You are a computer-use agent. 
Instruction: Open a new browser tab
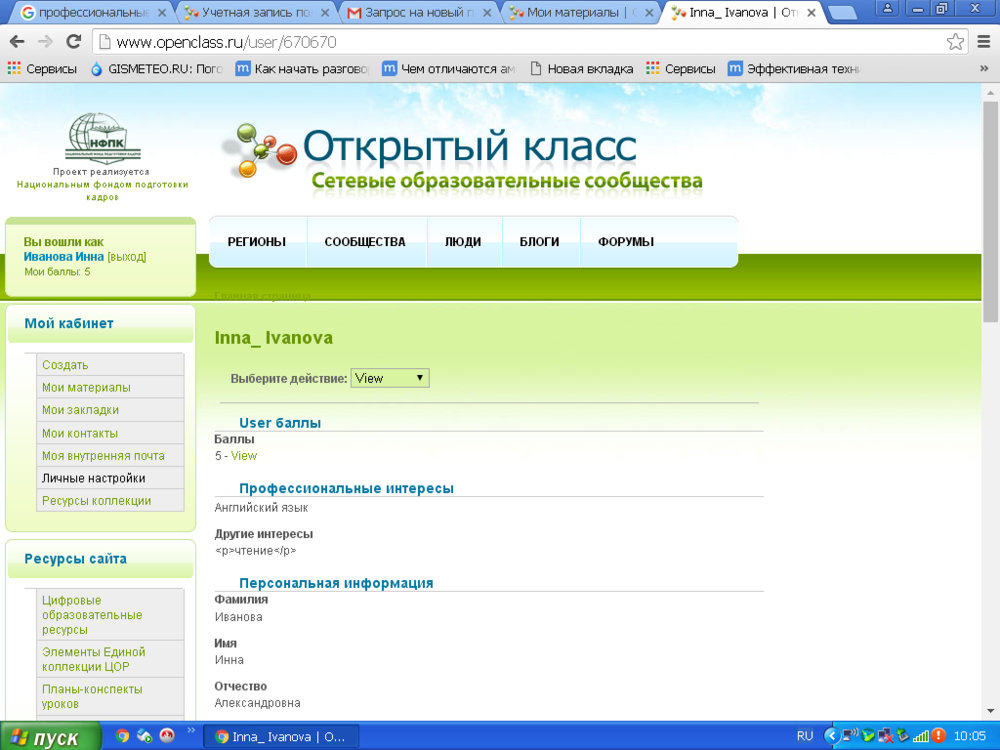(842, 13)
